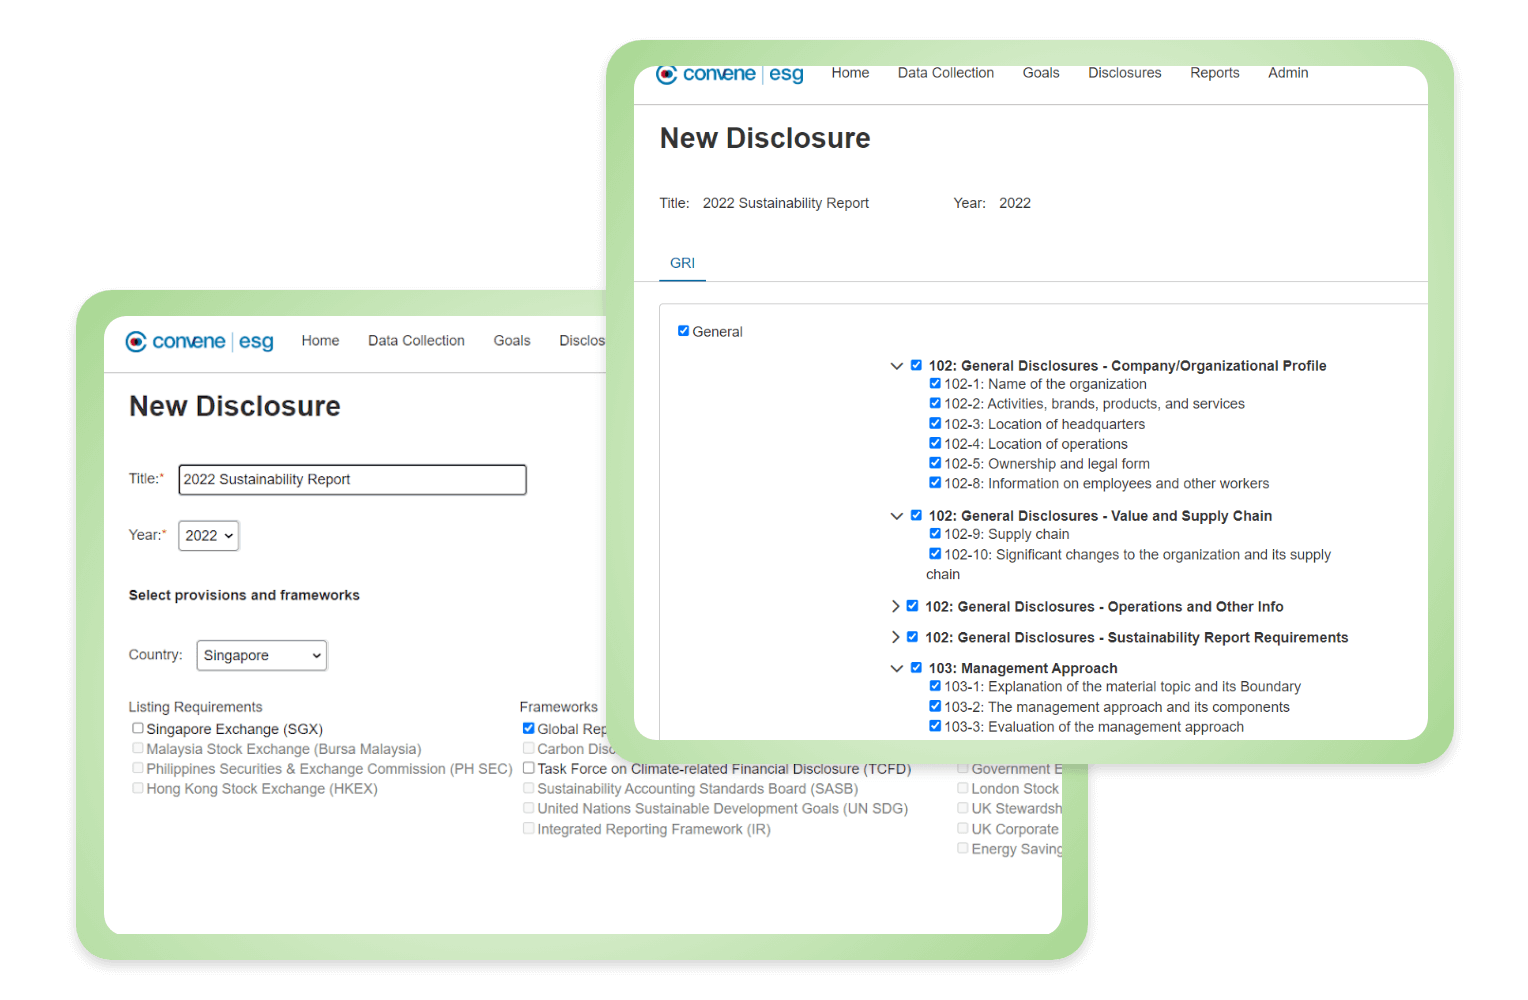1528x1000 pixels.
Task: Click the Convene ESG logo in back window
Action: coord(199,342)
